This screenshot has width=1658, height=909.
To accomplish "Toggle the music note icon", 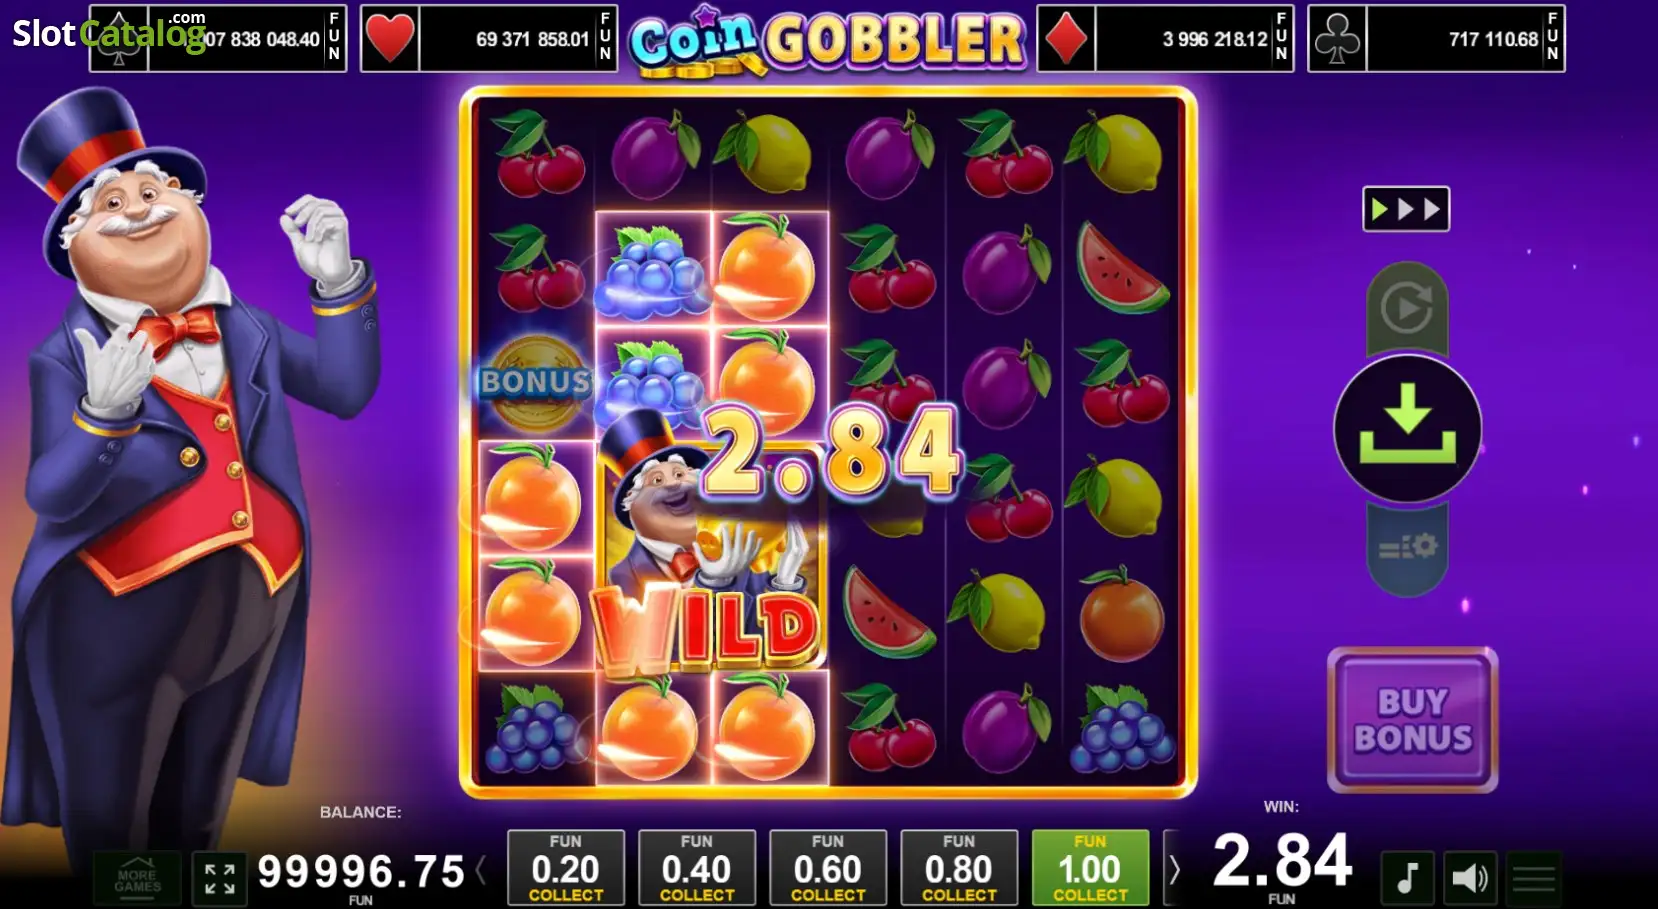I will tap(1407, 878).
